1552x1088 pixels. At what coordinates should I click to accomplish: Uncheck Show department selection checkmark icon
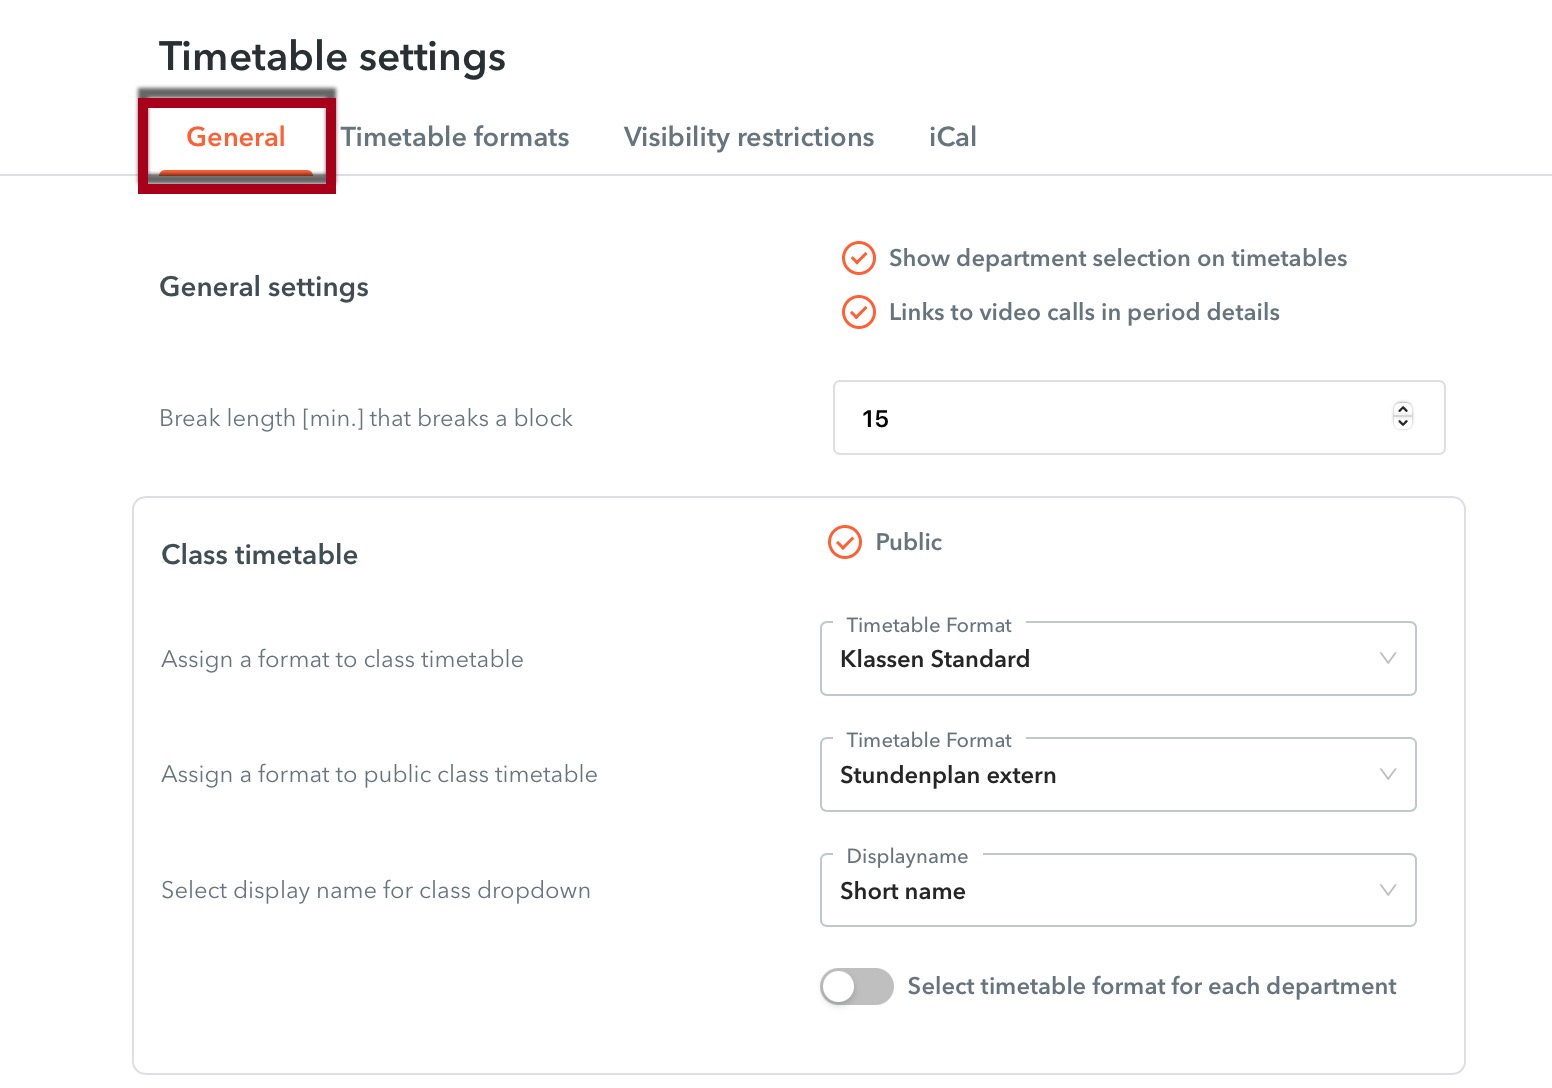coord(858,258)
